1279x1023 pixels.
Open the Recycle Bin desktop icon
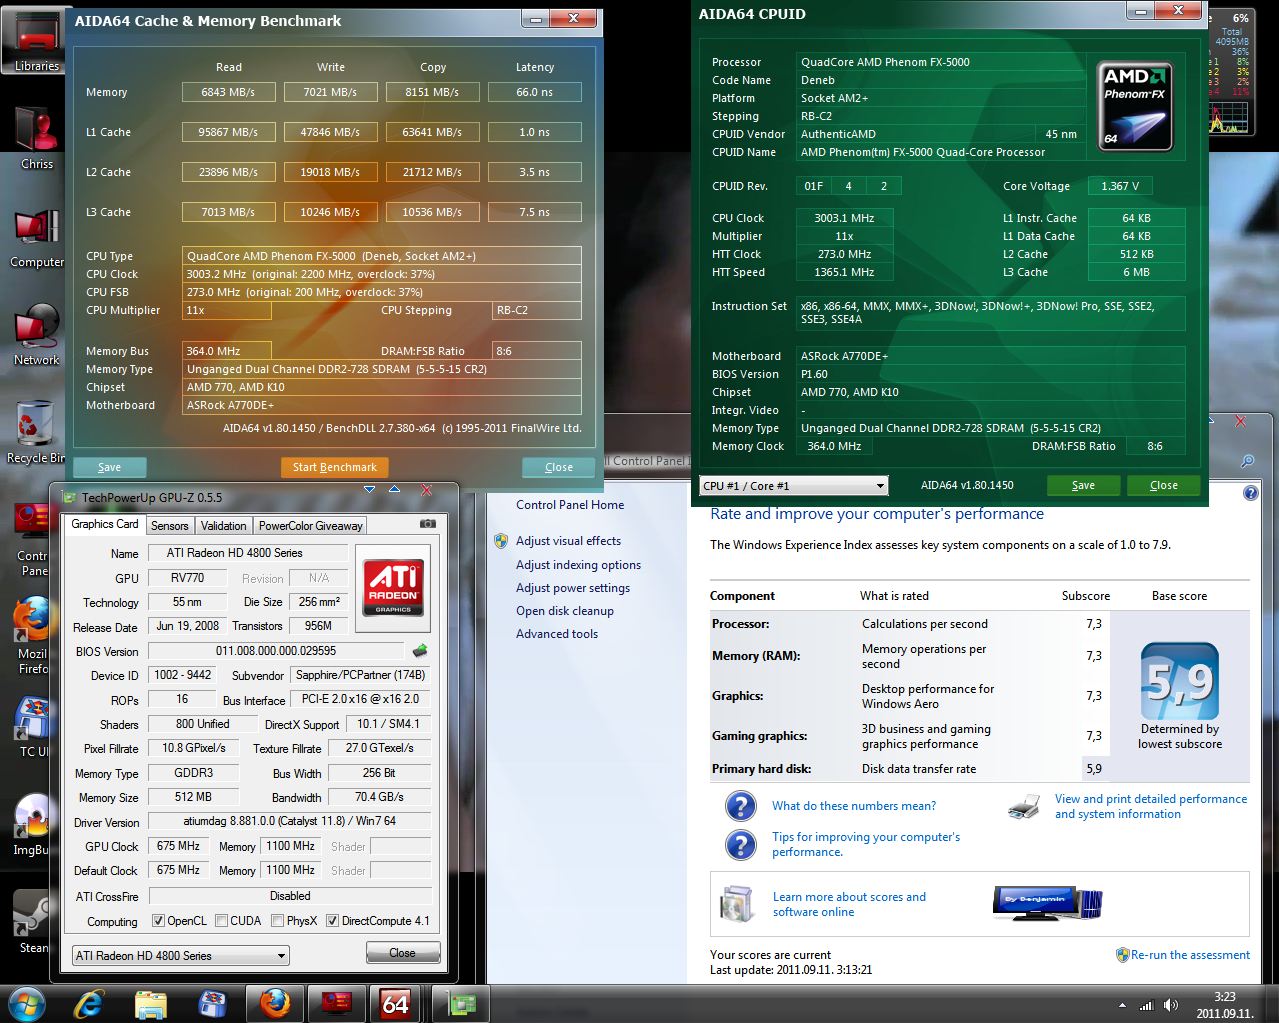point(34,432)
